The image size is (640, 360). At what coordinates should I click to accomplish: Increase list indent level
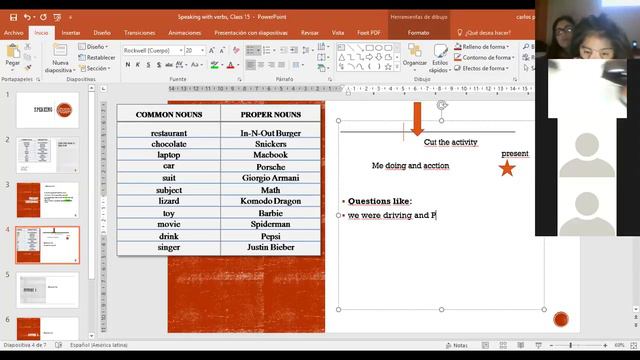pyautogui.click(x=294, y=51)
